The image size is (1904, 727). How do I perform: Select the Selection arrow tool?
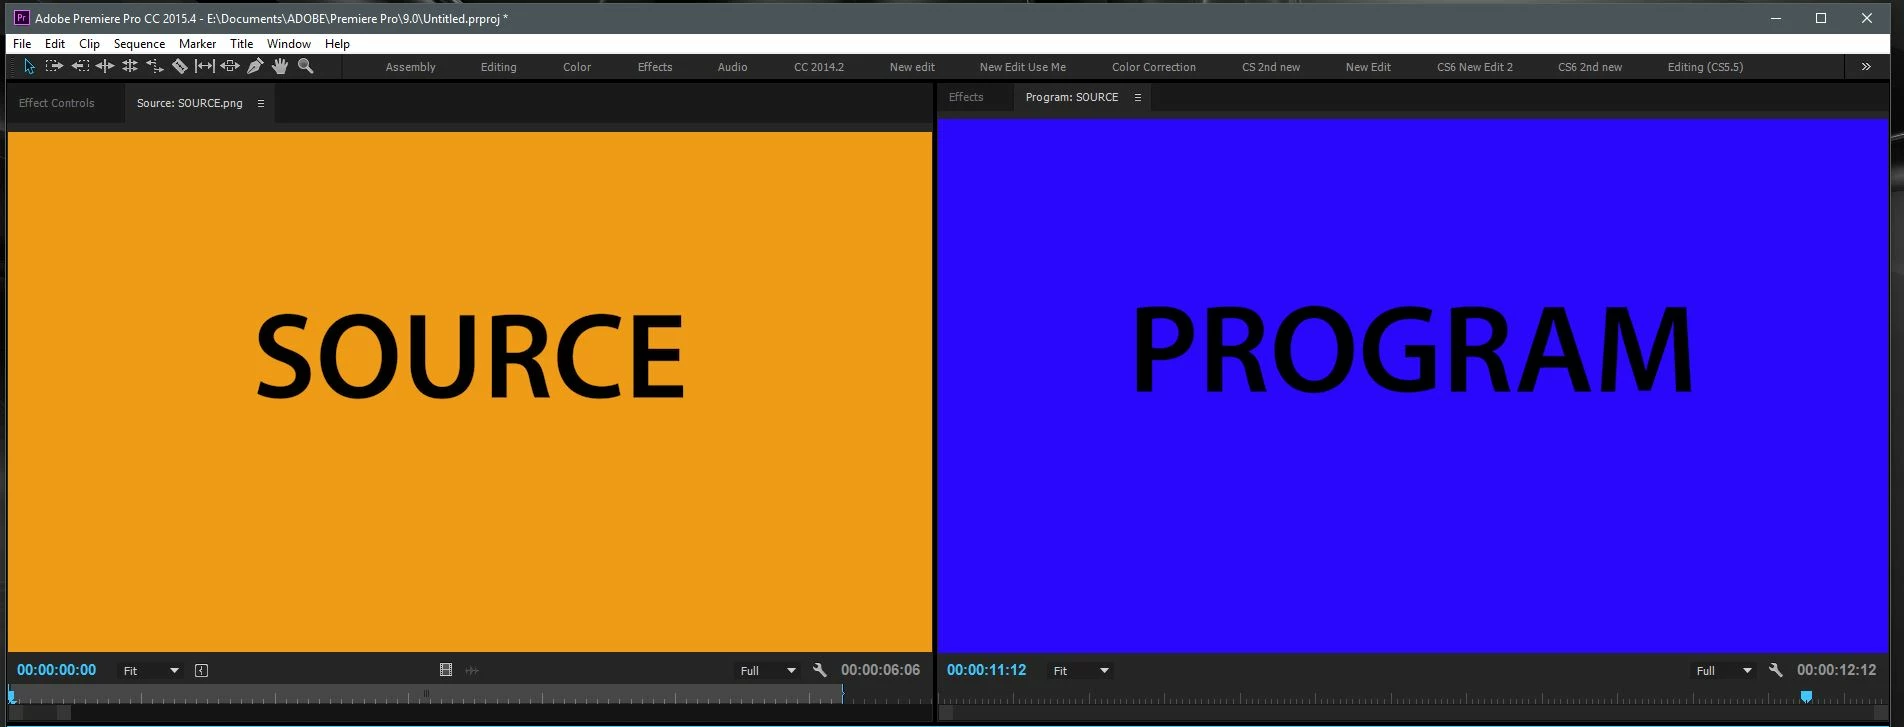(29, 66)
